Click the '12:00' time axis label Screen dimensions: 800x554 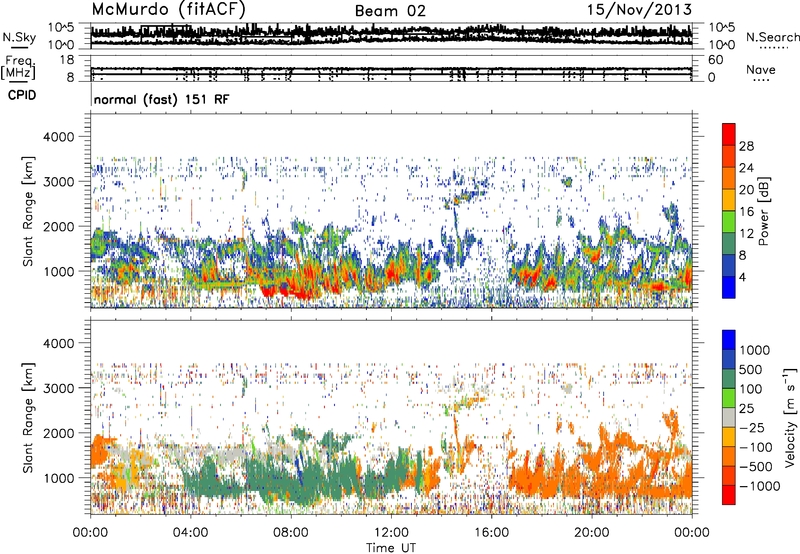coord(391,533)
